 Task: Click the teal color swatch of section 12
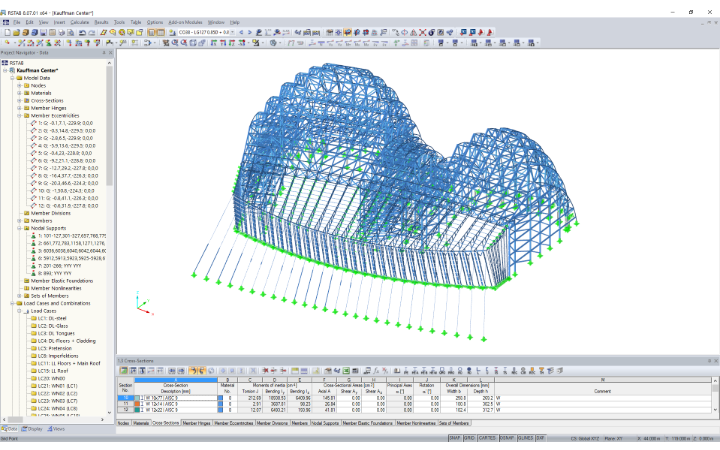pyautogui.click(x=137, y=410)
